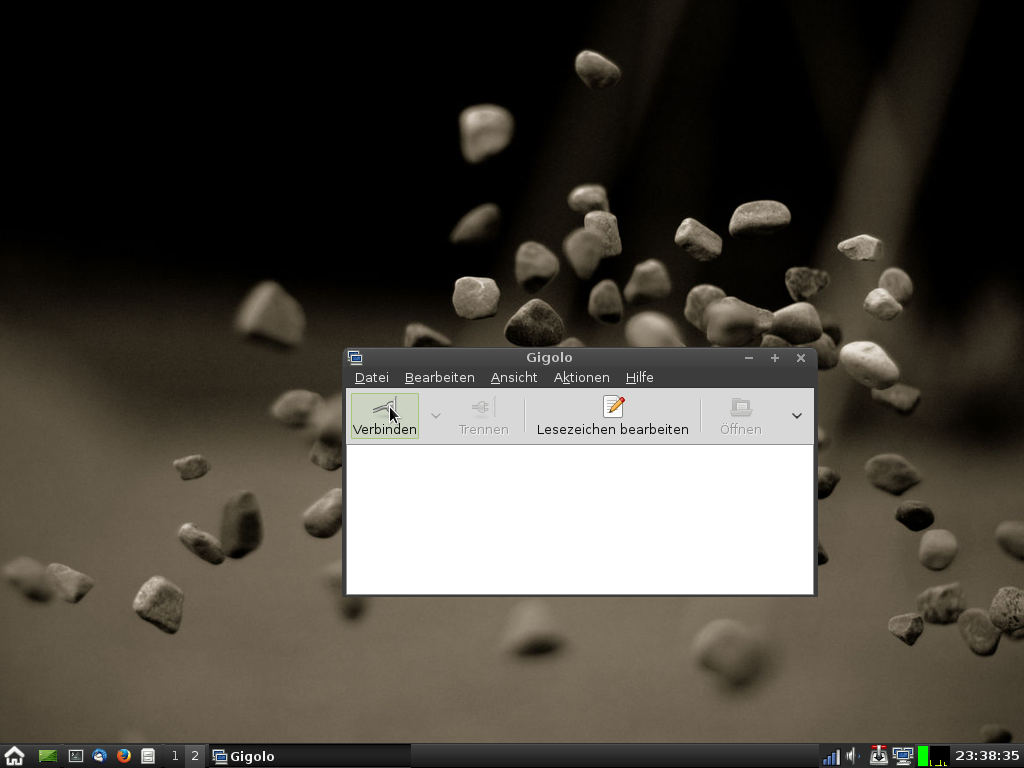This screenshot has height=768, width=1024.
Task: Switch to workspace 2
Action: [x=195, y=756]
